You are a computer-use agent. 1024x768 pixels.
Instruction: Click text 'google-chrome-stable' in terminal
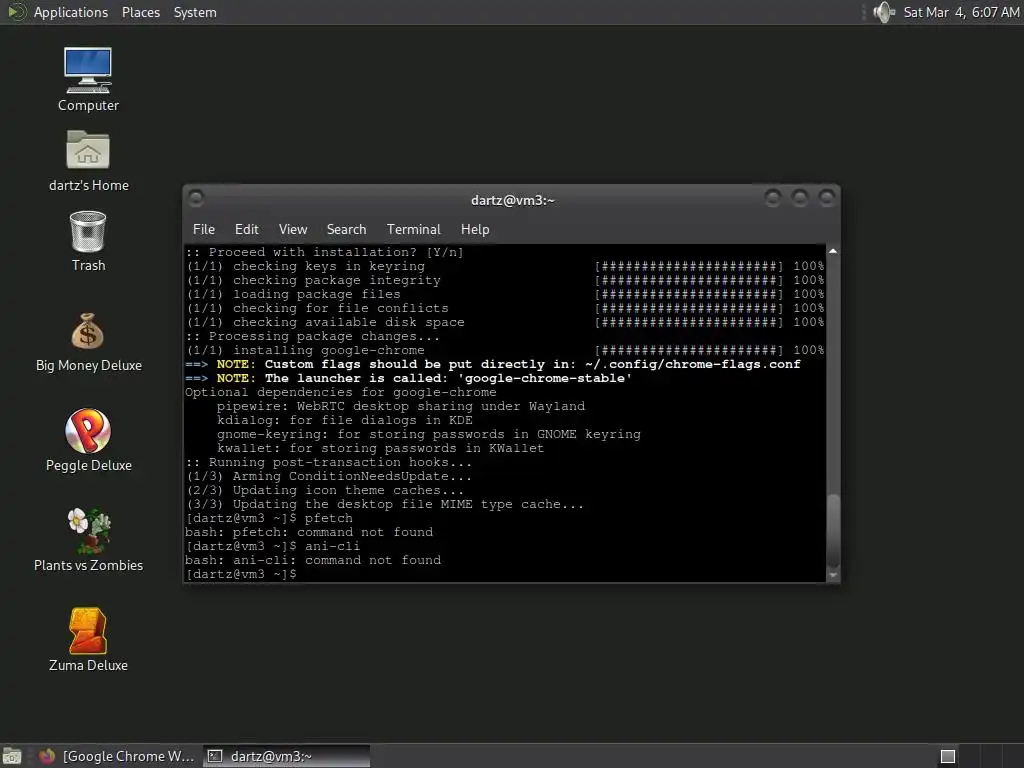(x=545, y=378)
